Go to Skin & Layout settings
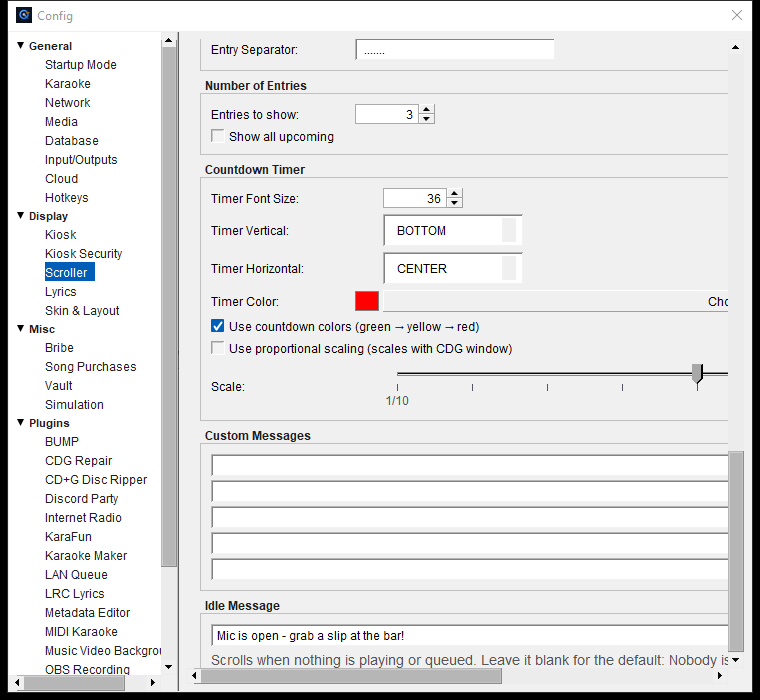The height and width of the screenshot is (700, 760). [82, 310]
